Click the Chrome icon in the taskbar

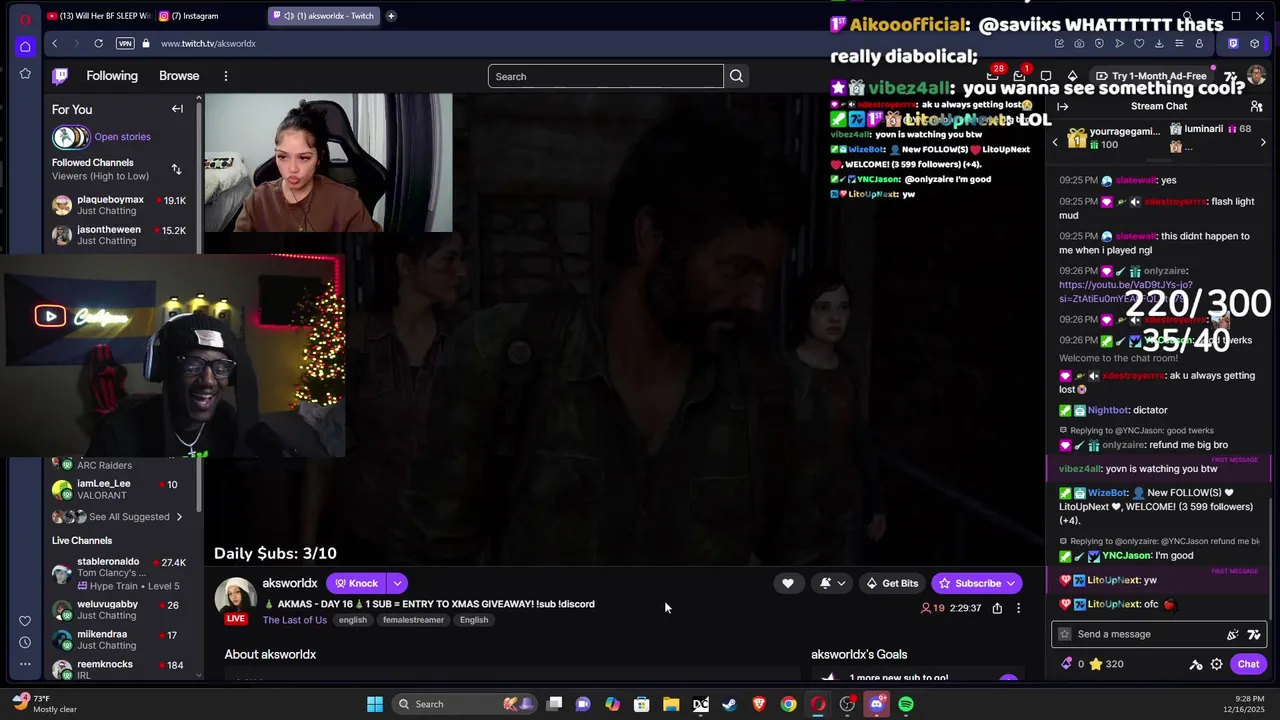point(789,704)
